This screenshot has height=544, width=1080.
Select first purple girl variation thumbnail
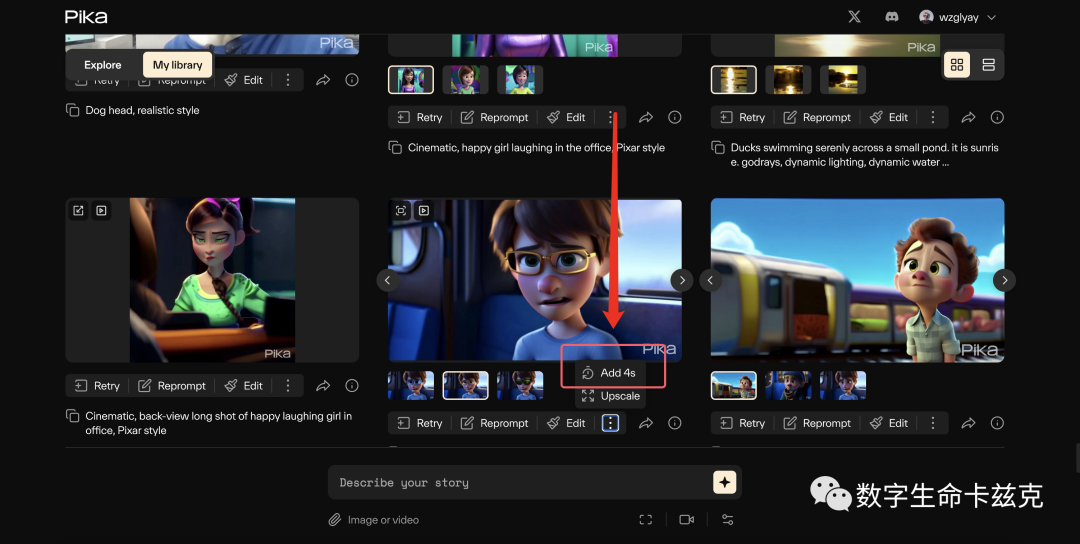(411, 80)
